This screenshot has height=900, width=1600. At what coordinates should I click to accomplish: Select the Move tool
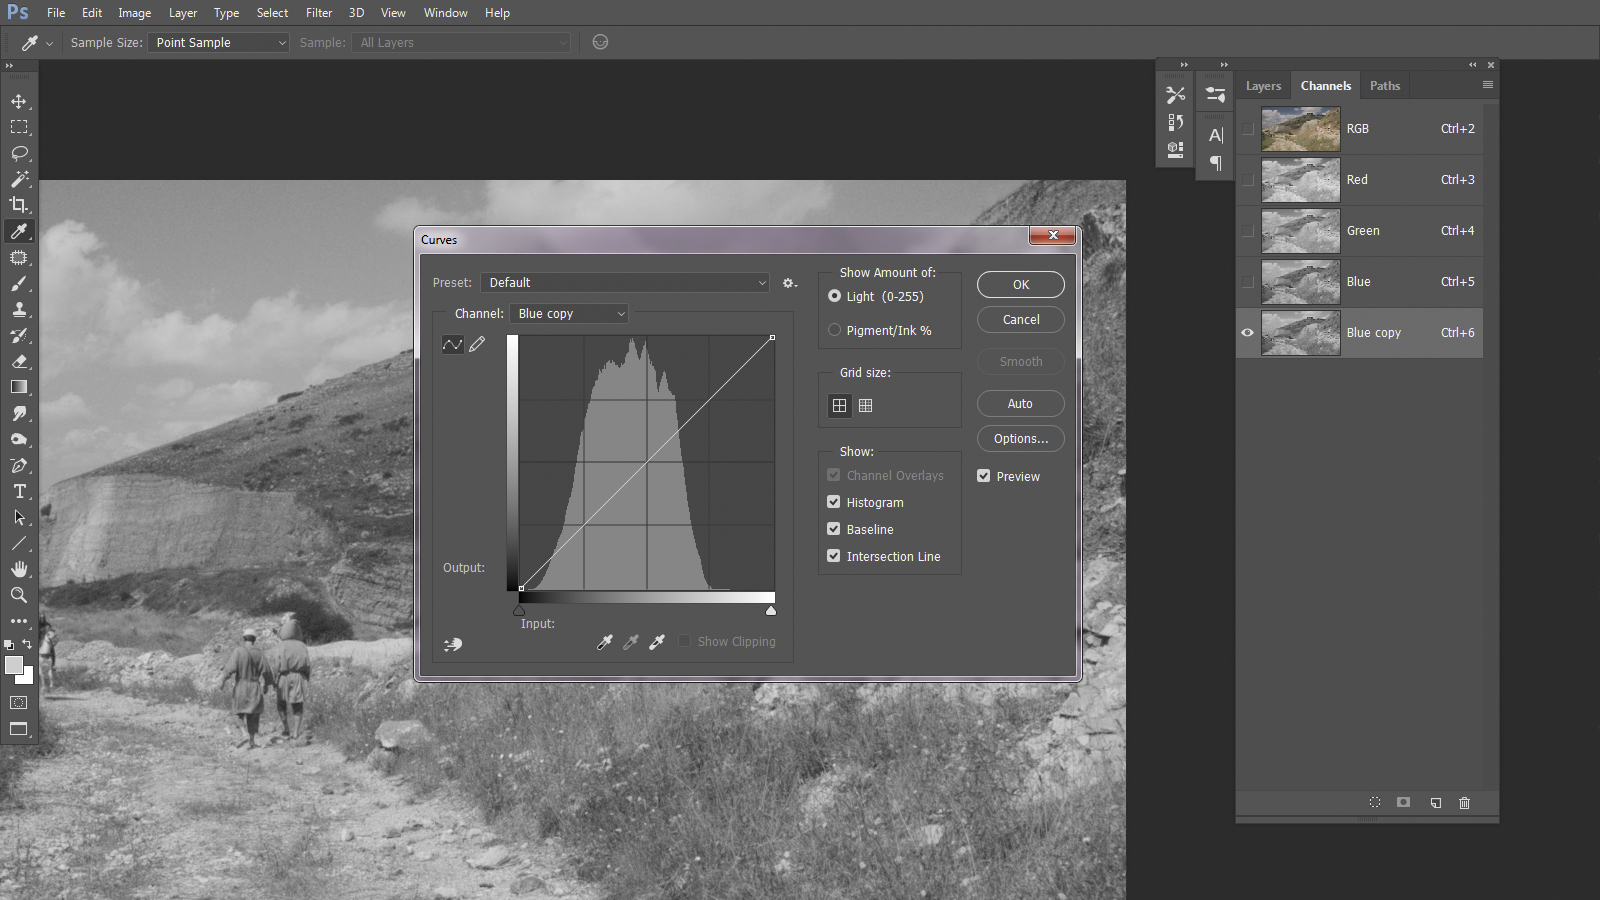point(19,101)
